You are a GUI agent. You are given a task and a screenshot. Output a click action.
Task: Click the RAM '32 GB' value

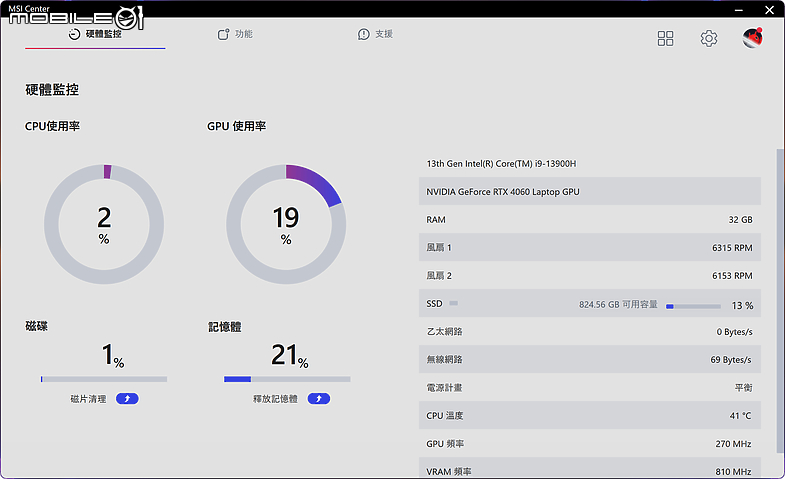tap(740, 220)
